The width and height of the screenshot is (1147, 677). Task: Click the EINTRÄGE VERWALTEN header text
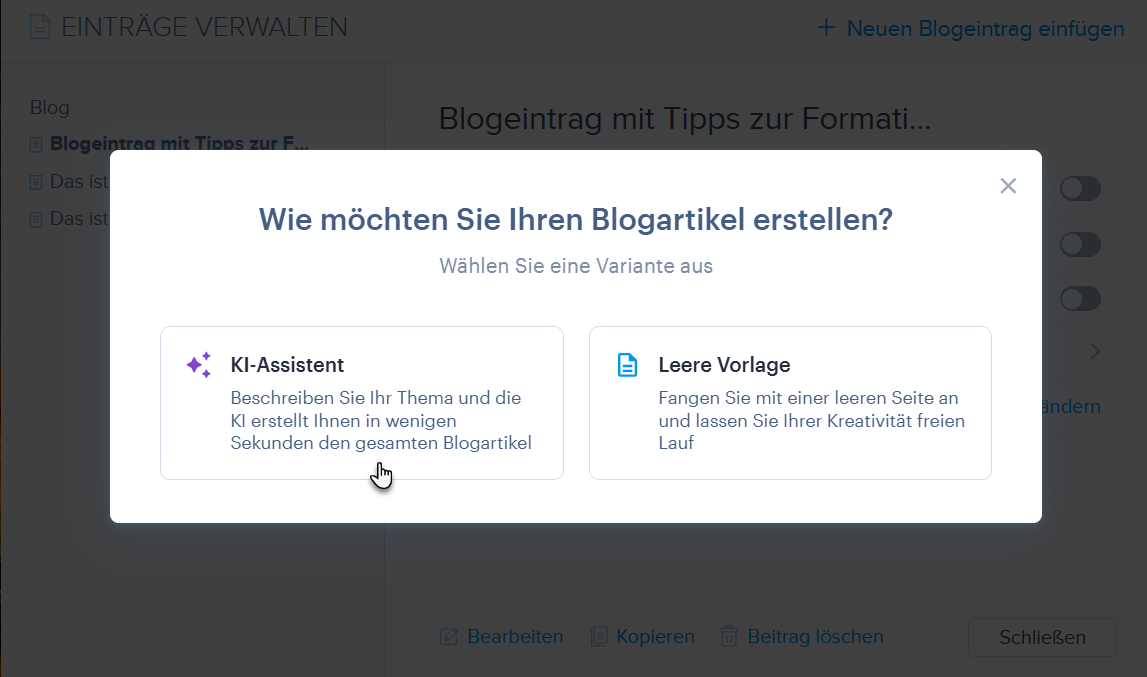pyautogui.click(x=204, y=27)
